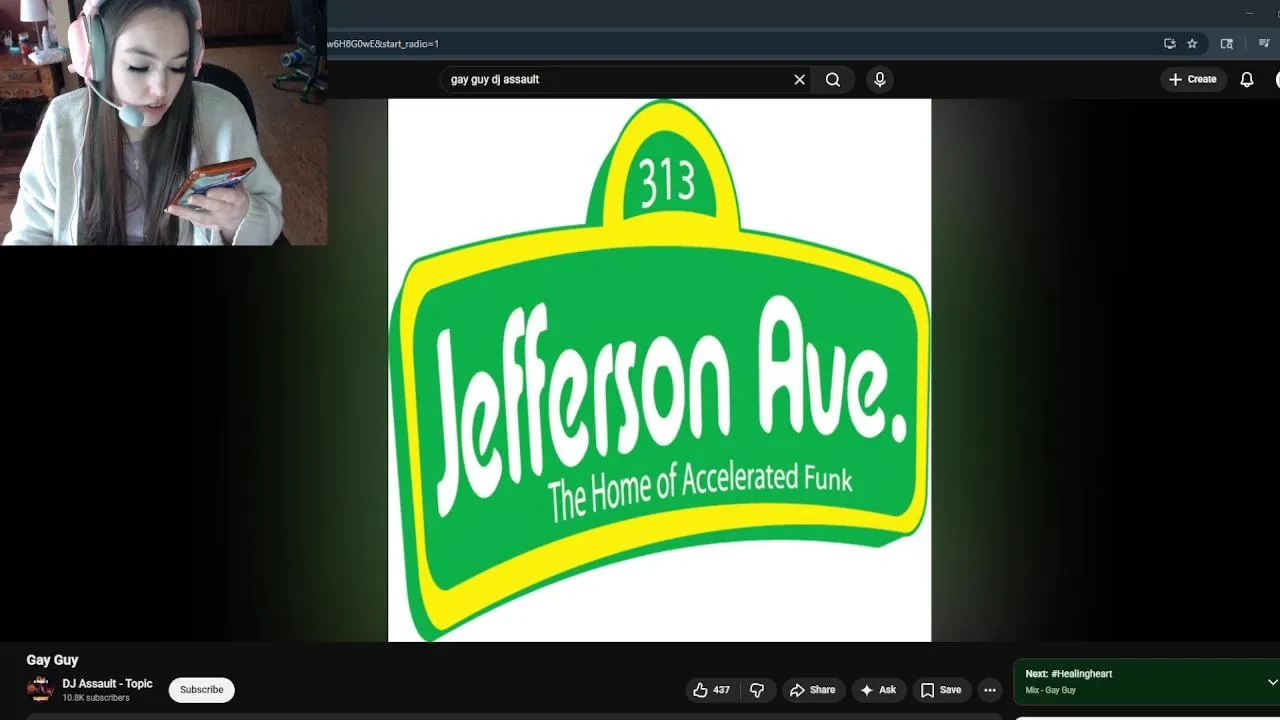Screen dimensions: 1280x720
Task: Click the install app icon in address bar
Action: [x=1170, y=44]
